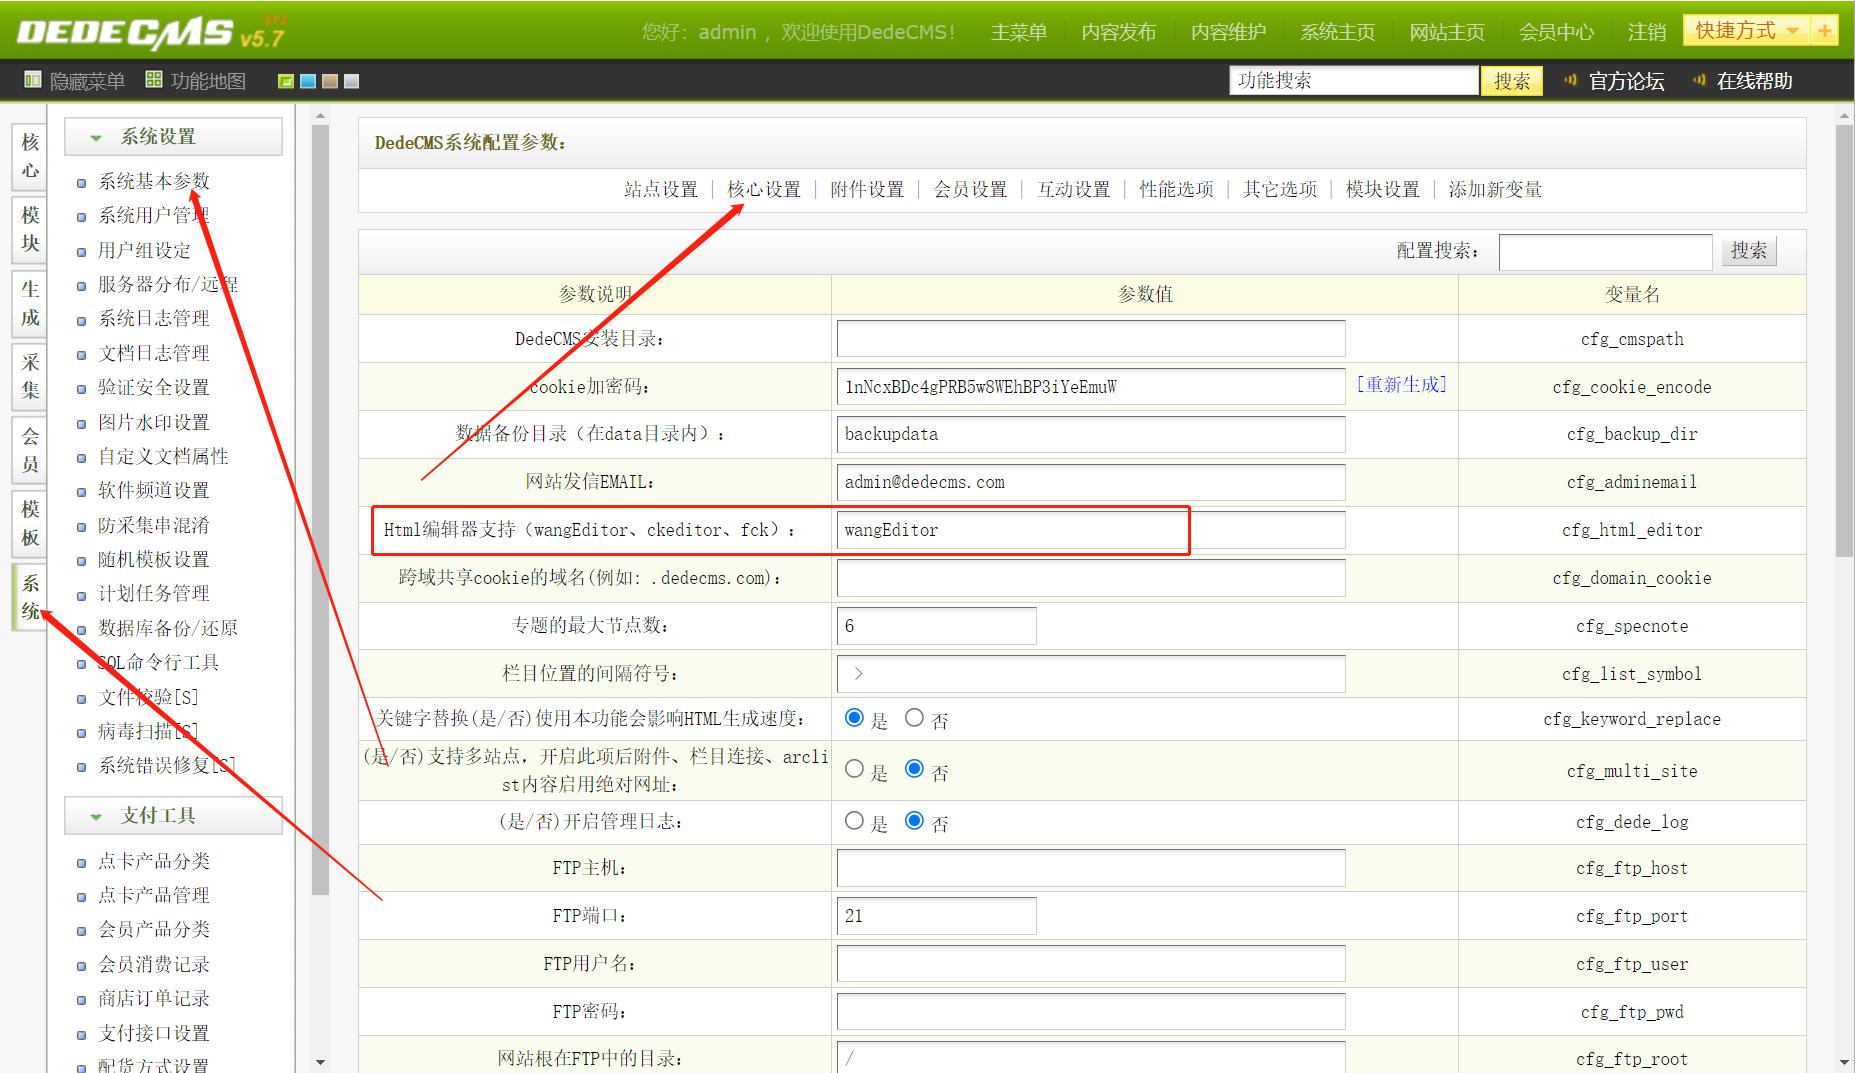Viewport: 1855px width, 1073px height.
Task: Click bullet icon next to 用户组设定
Action: [x=82, y=252]
